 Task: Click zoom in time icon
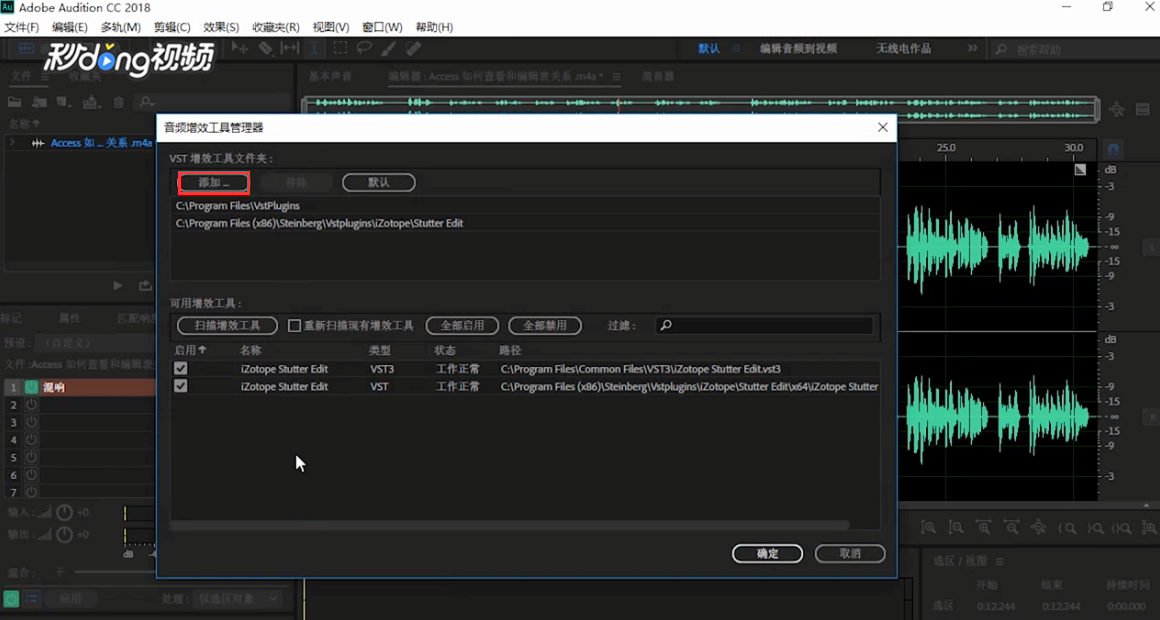(x=983, y=528)
